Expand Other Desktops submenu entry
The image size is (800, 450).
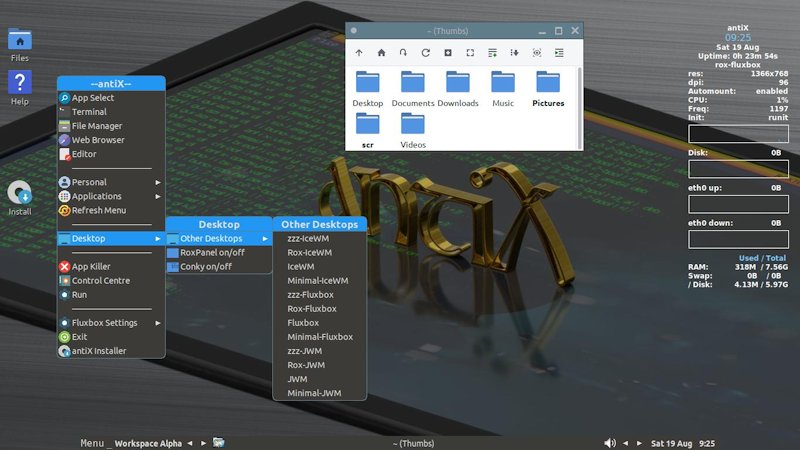coord(219,238)
